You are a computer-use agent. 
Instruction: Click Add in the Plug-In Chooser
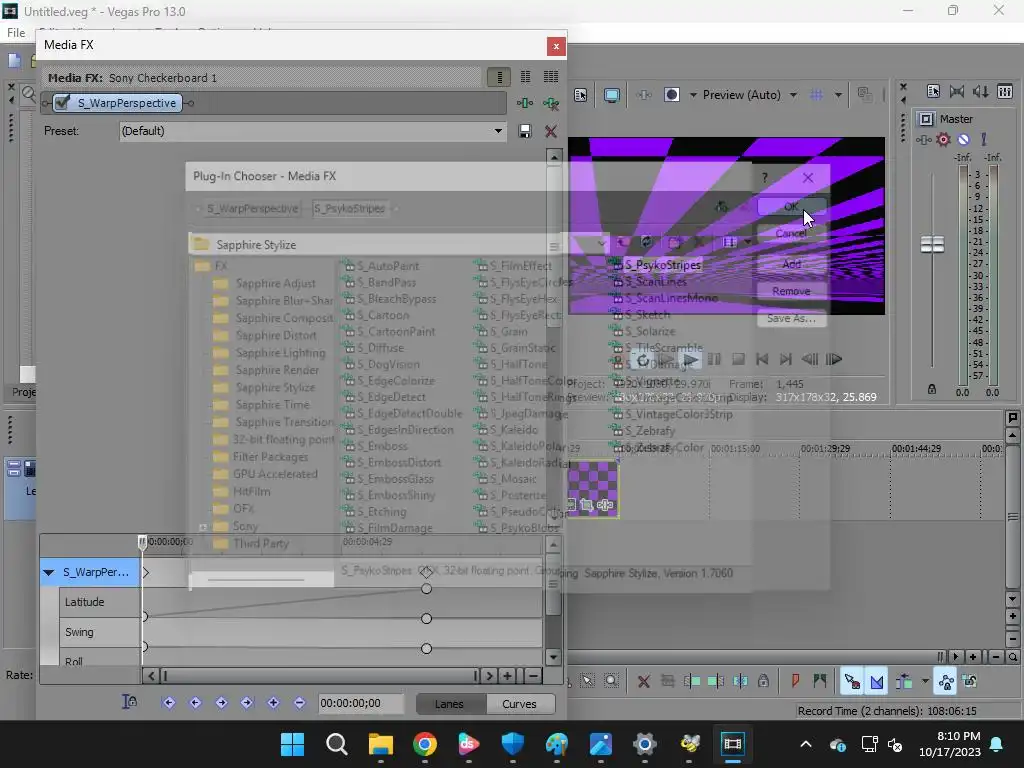click(792, 264)
